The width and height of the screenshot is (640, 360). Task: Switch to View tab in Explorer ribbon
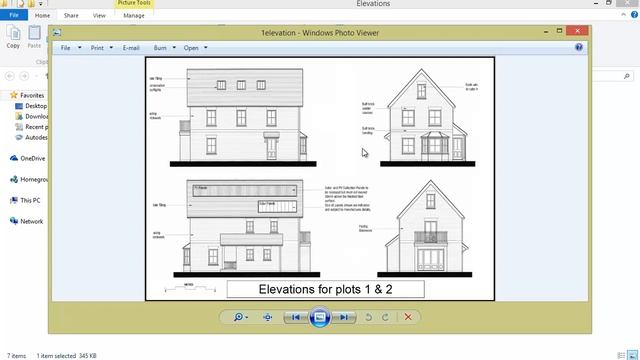pos(99,16)
